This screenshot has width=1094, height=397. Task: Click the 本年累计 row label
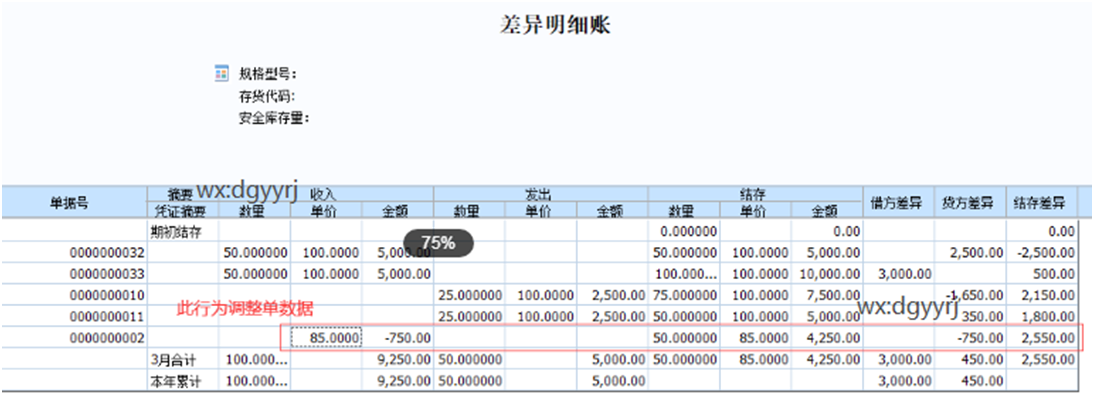coord(176,381)
